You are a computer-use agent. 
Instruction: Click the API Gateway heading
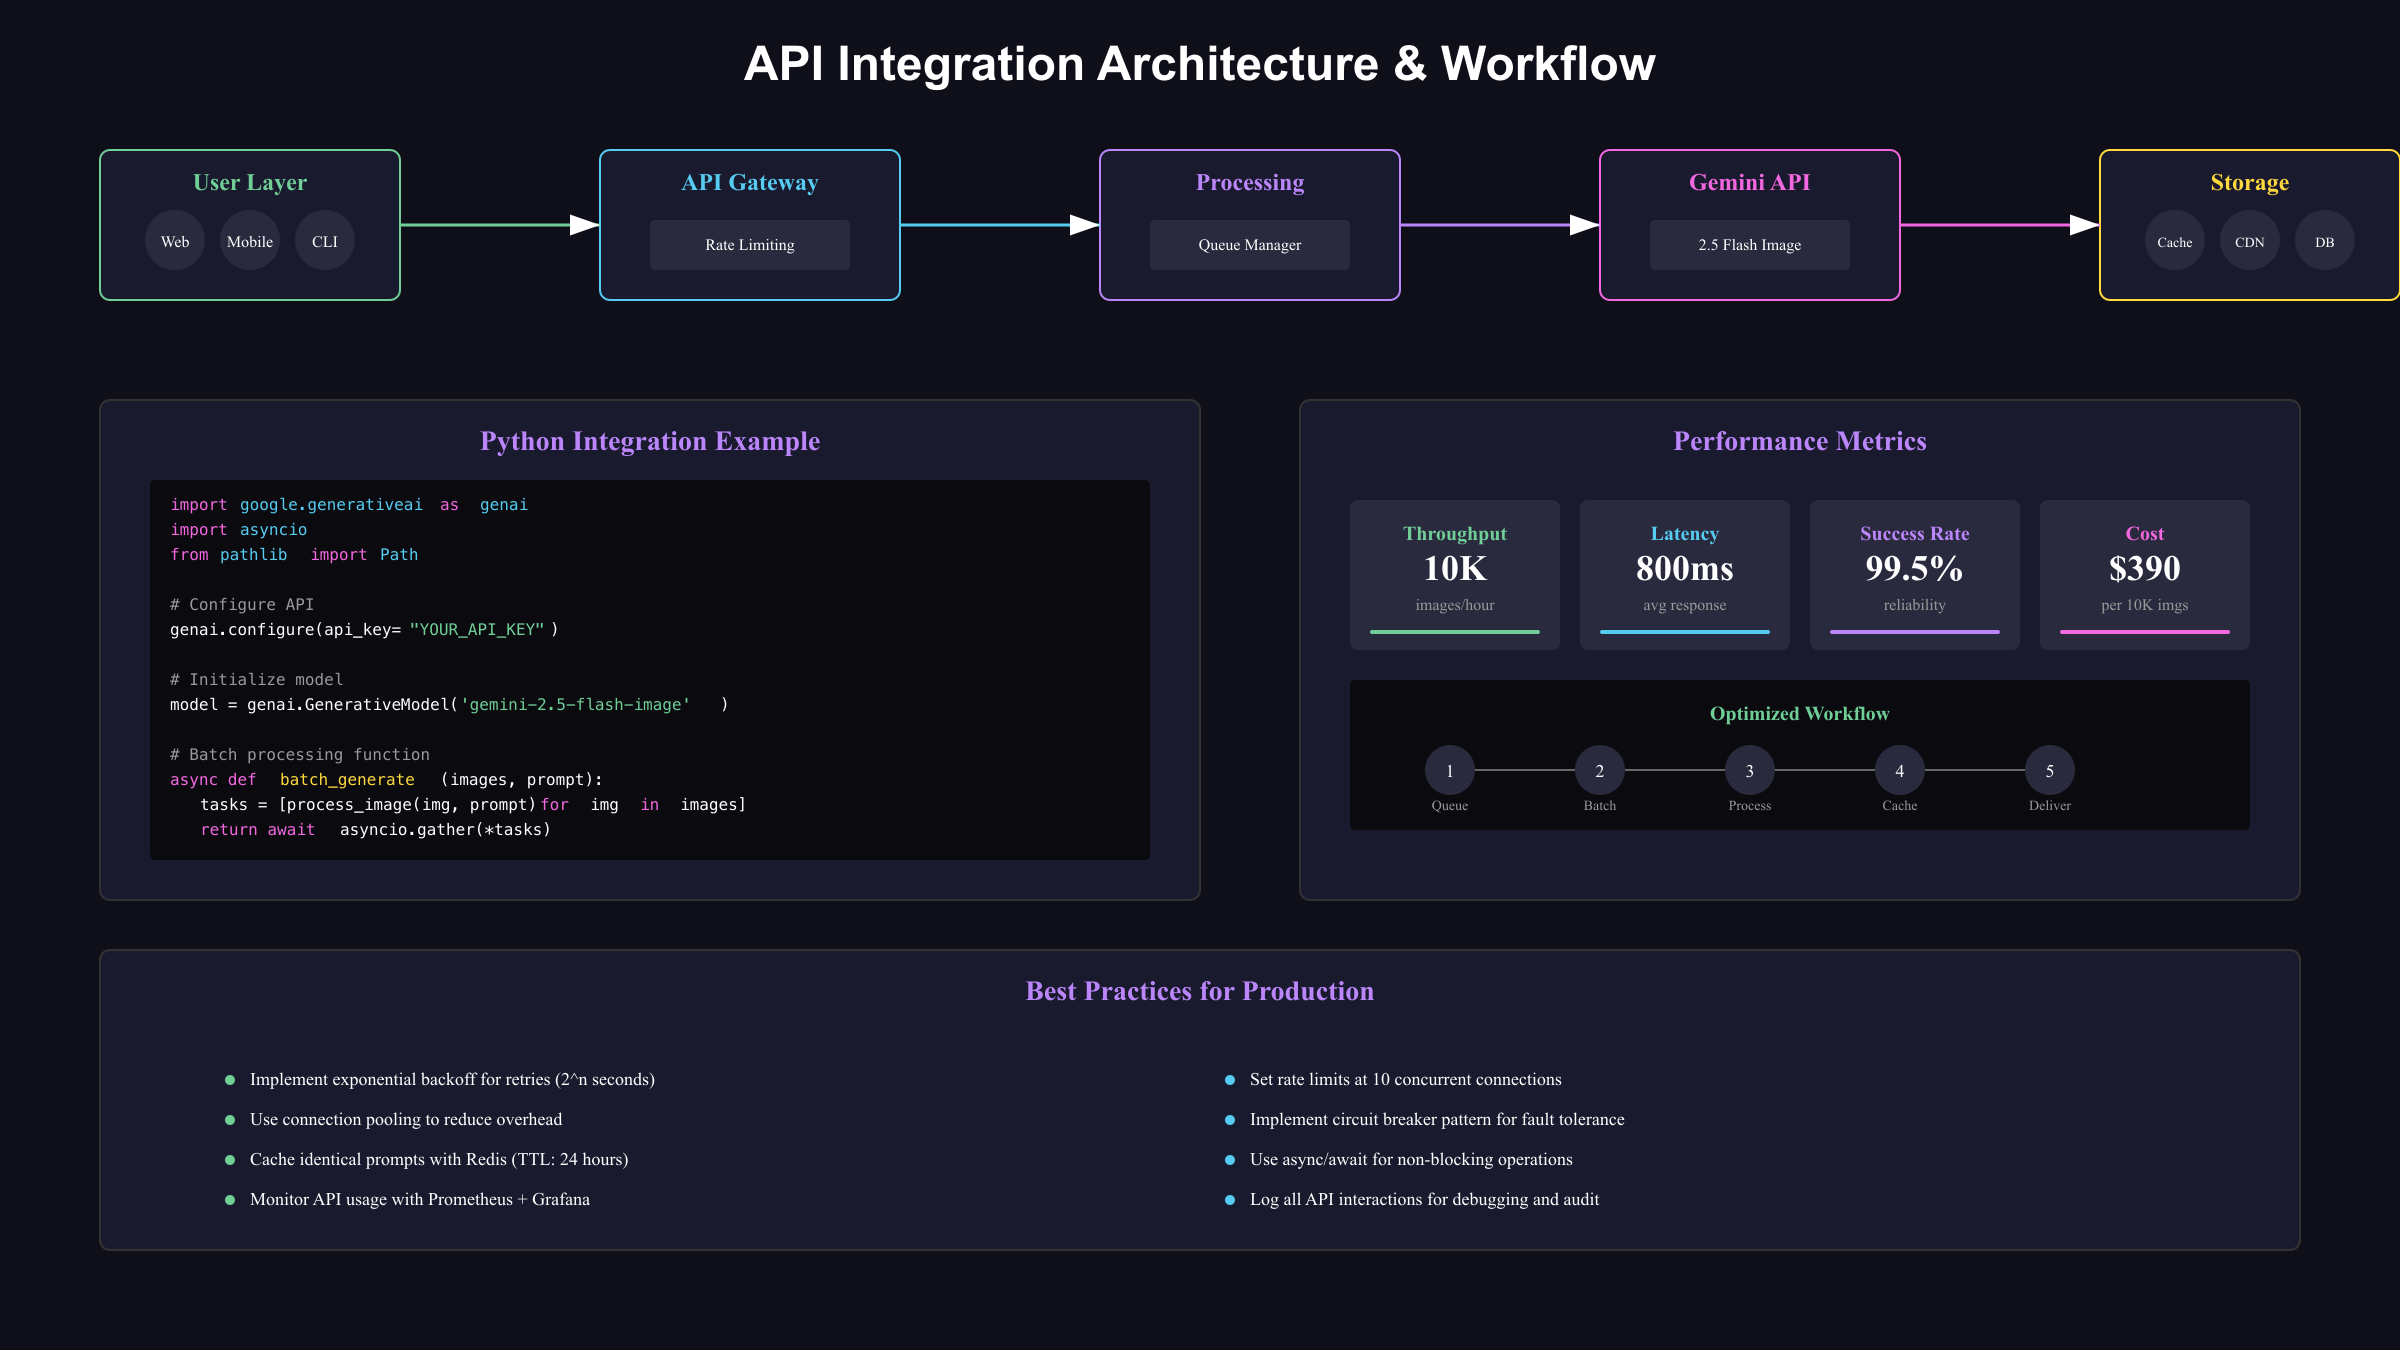(x=750, y=182)
